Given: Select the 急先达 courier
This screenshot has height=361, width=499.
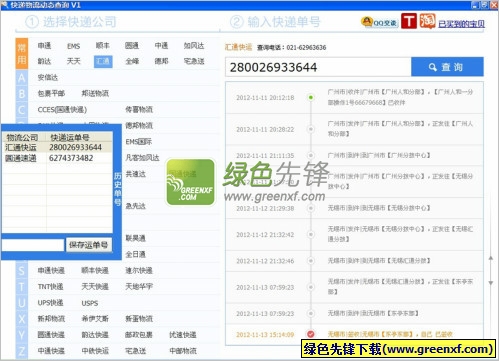Looking at the screenshot, I should pyautogui.click(x=135, y=206).
